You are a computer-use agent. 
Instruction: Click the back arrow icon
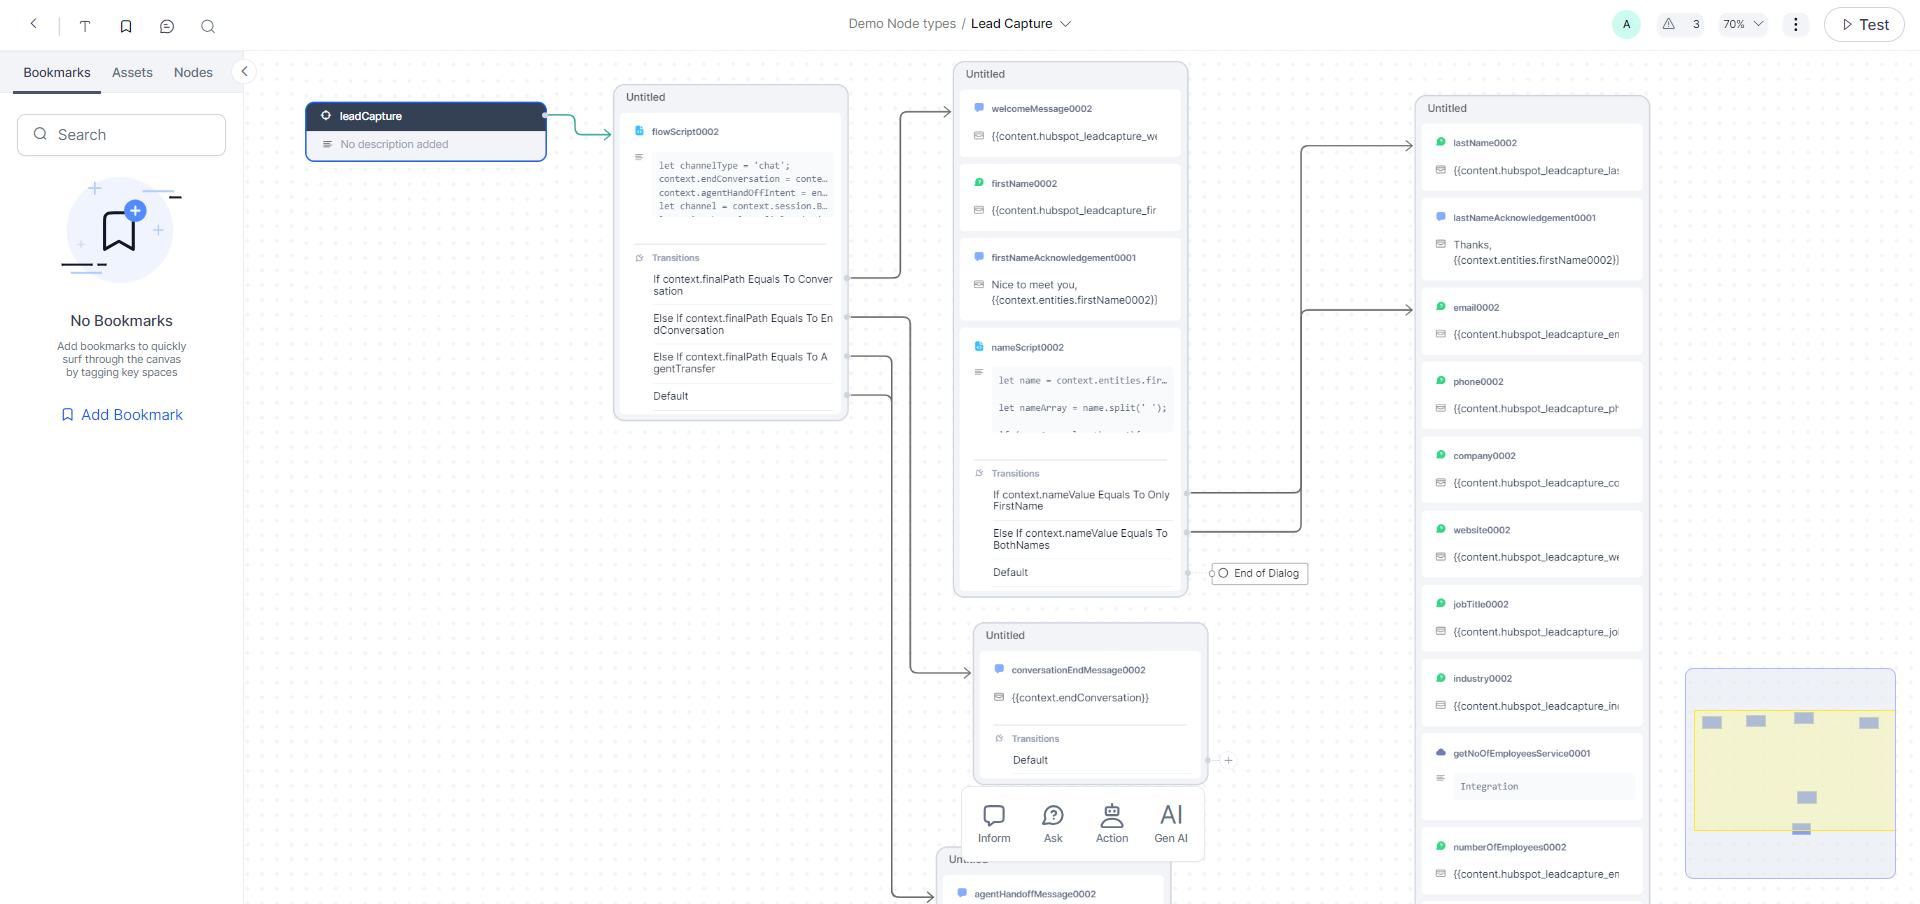(x=34, y=24)
